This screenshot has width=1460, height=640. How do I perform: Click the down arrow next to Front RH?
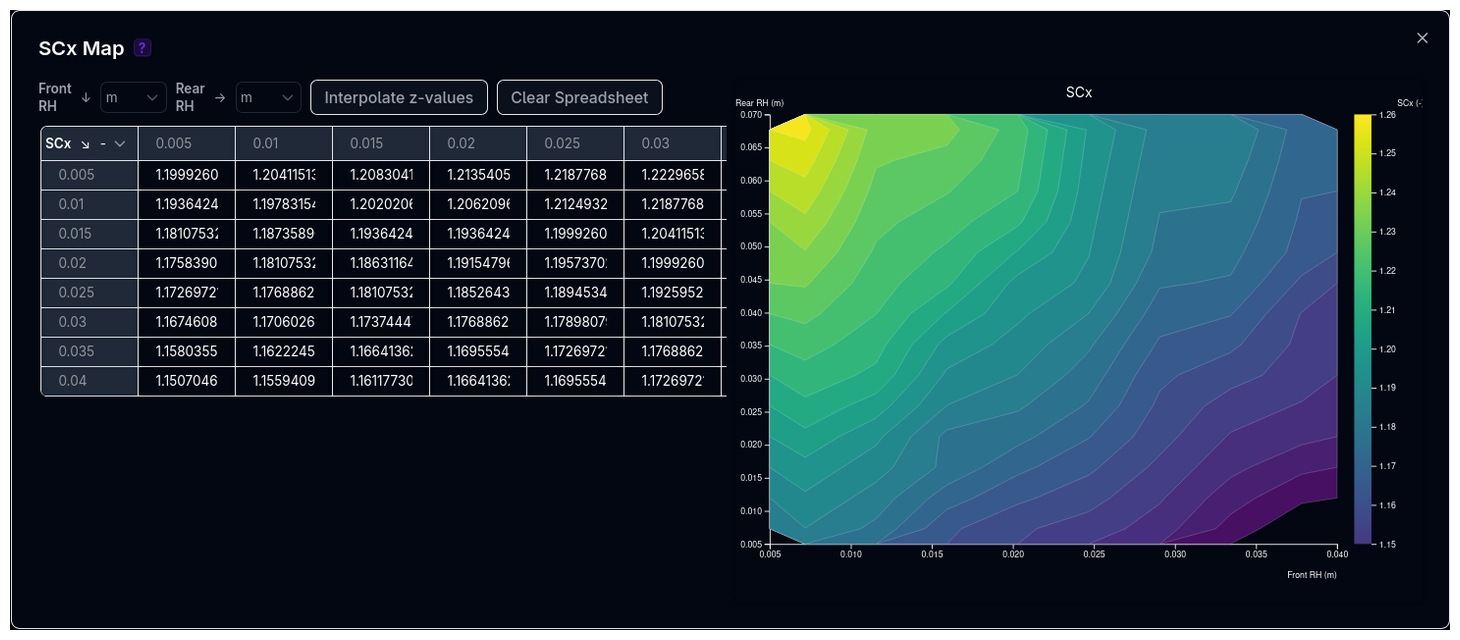pyautogui.click(x=87, y=97)
